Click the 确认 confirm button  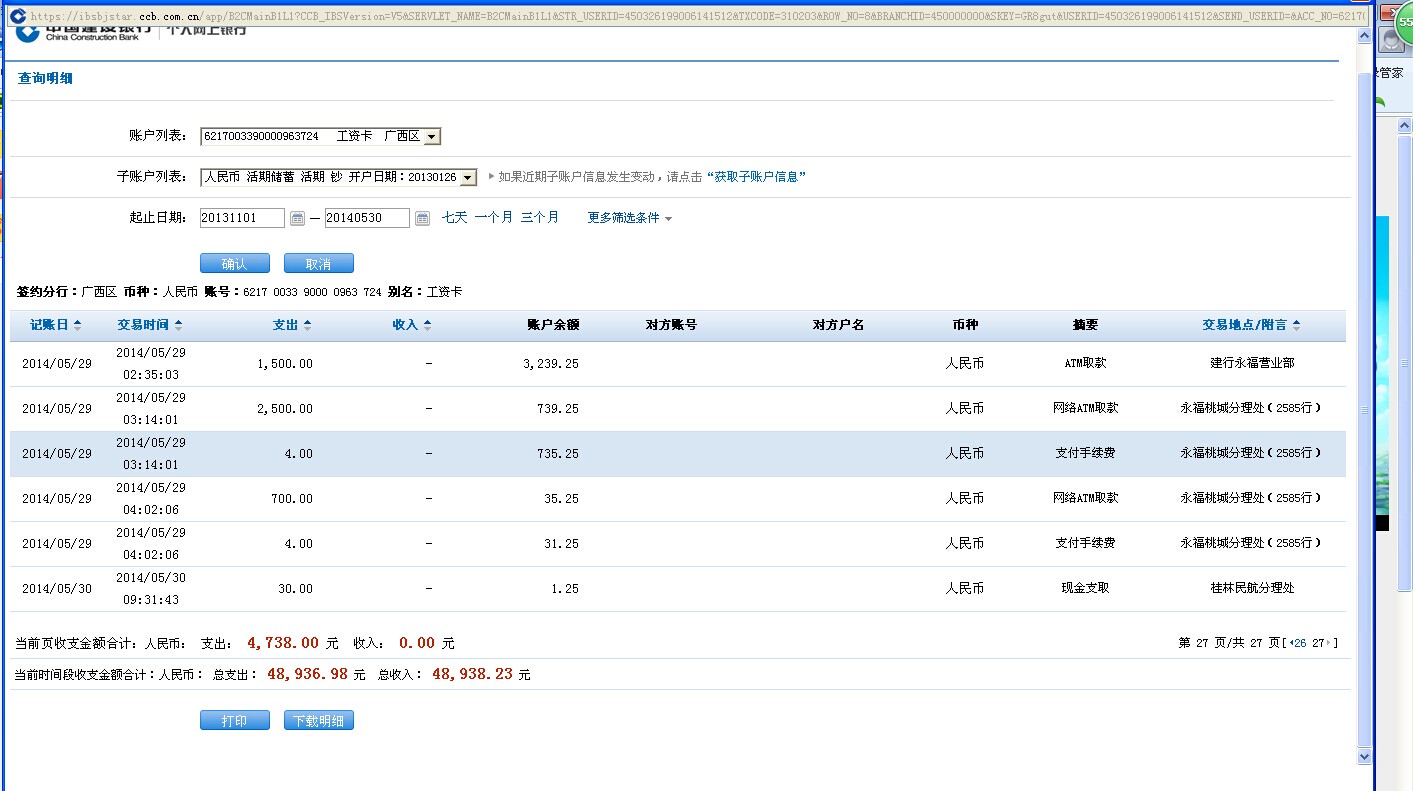234,264
